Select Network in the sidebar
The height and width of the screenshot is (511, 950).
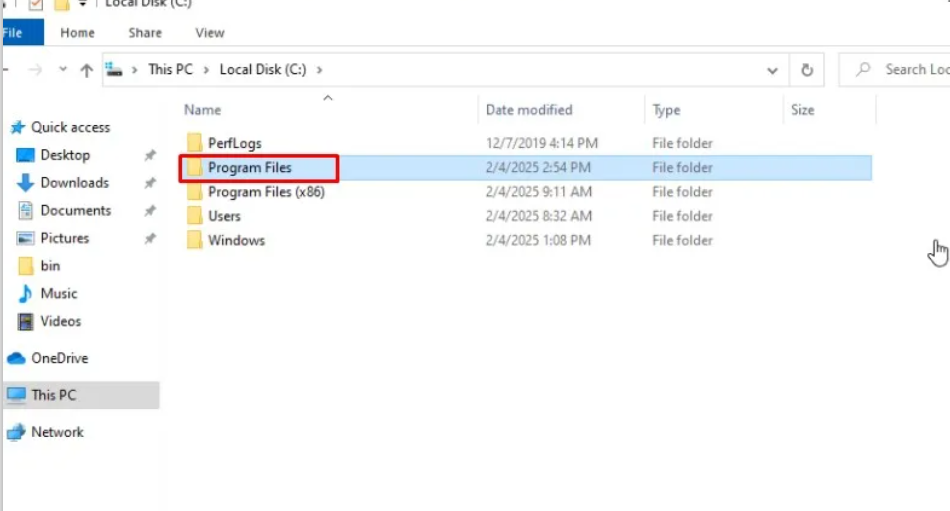point(57,432)
